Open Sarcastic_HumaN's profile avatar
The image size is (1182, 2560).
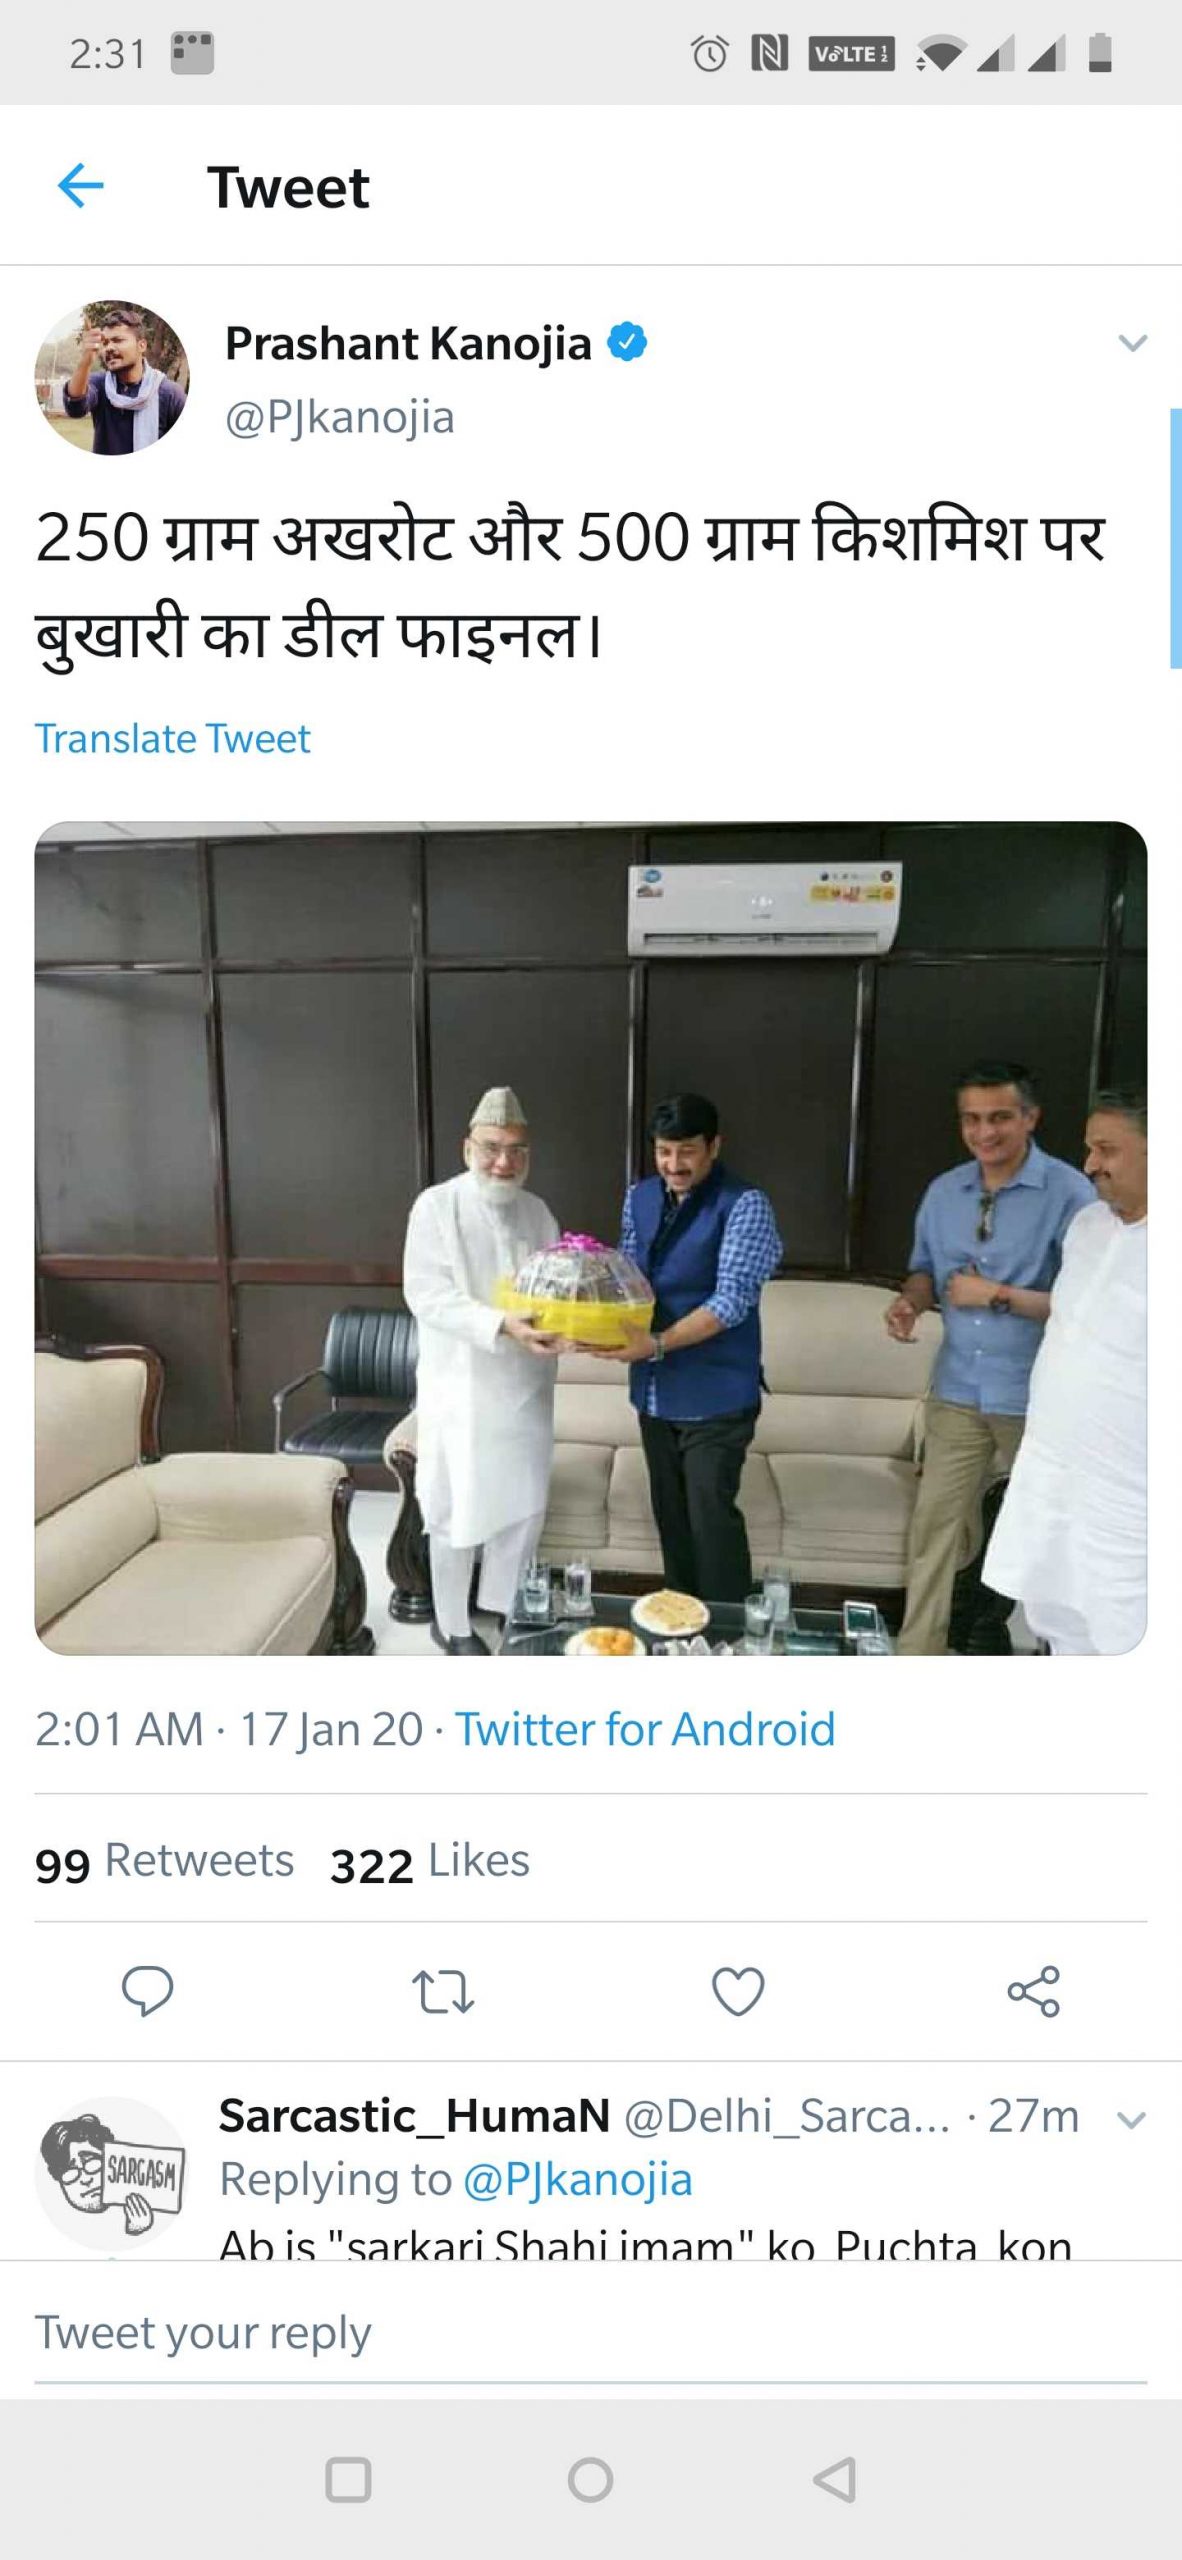point(112,2172)
